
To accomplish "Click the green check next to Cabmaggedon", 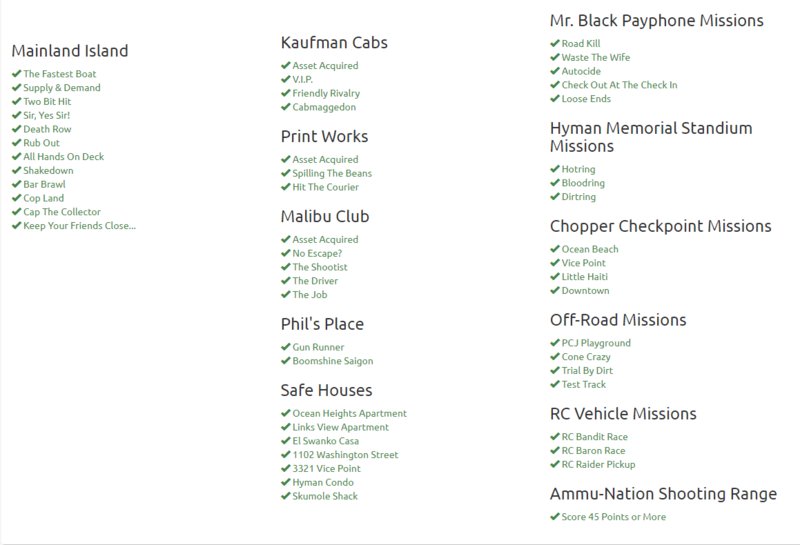I will click(x=286, y=107).
